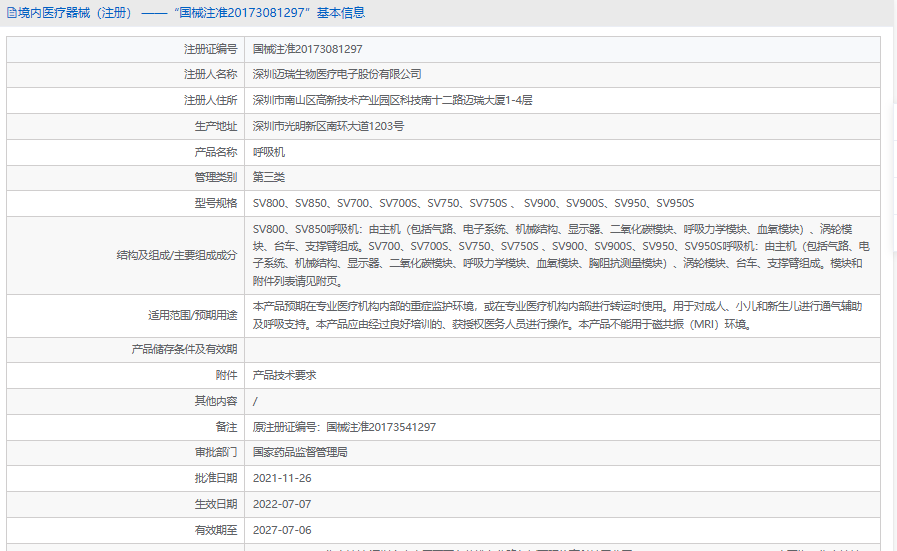
Task: Click product name value 呼吸机
Action: 269,152
